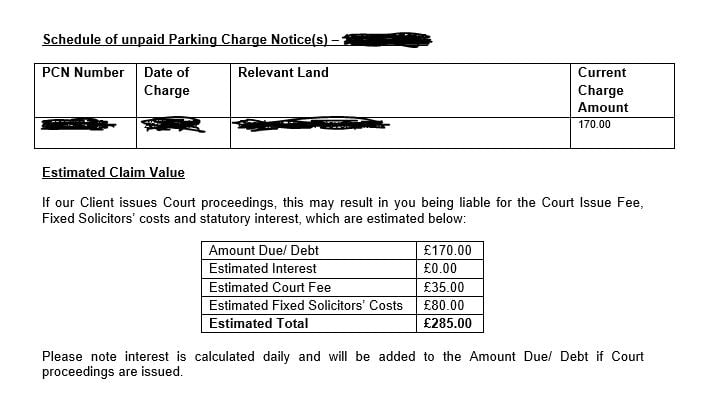Screen dimensions: 701x395
Task: Click the Date of Charge column header
Action: coord(167,81)
